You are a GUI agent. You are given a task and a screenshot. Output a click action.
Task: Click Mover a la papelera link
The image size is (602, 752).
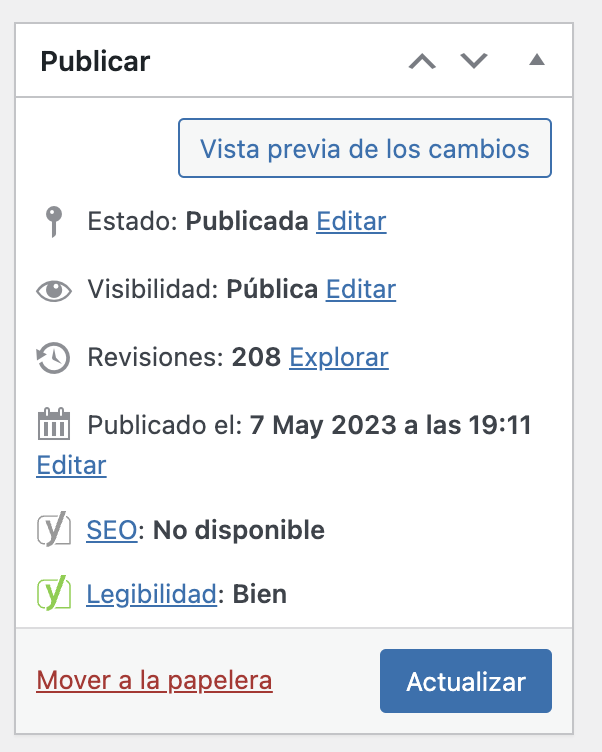click(154, 681)
